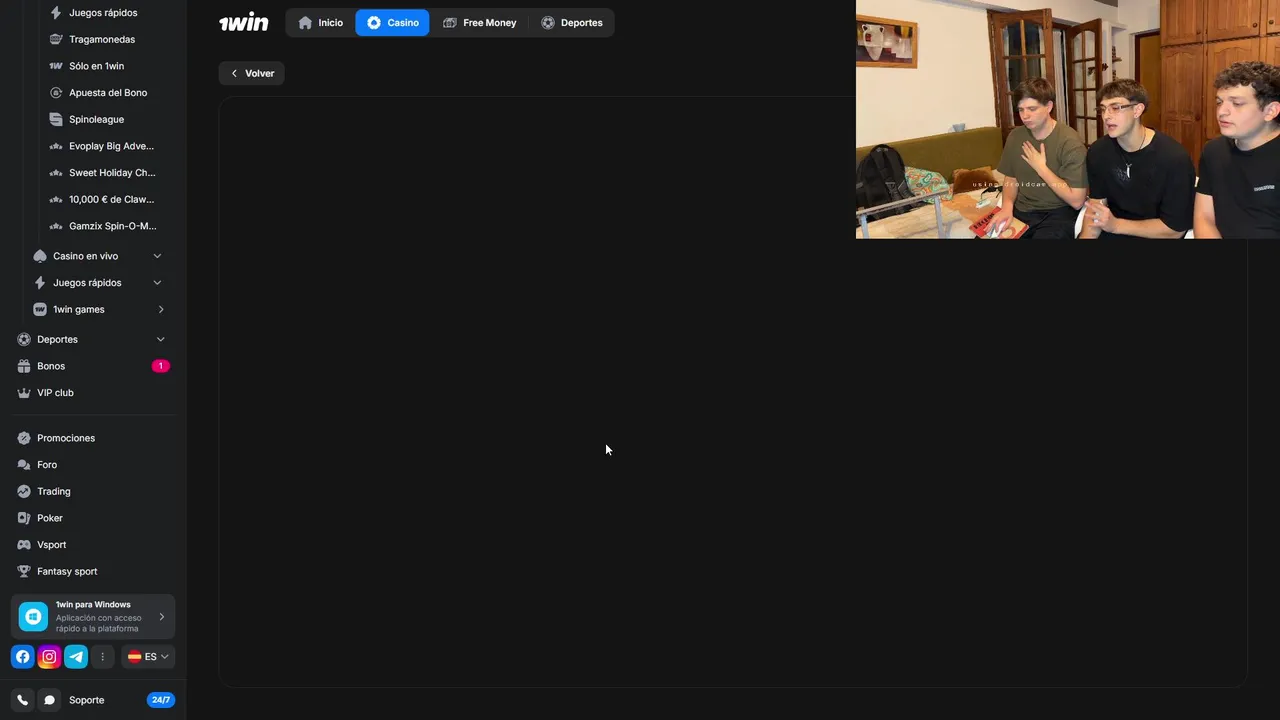
Task: Open the Instagram social icon
Action: [x=49, y=657]
